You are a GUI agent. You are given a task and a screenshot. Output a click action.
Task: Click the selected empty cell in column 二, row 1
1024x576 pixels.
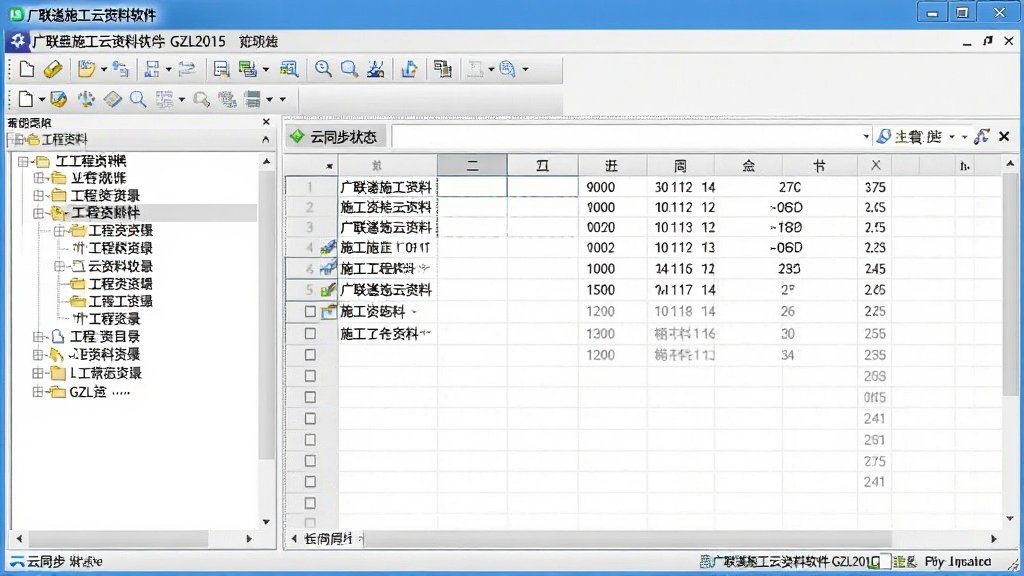pyautogui.click(x=472, y=187)
